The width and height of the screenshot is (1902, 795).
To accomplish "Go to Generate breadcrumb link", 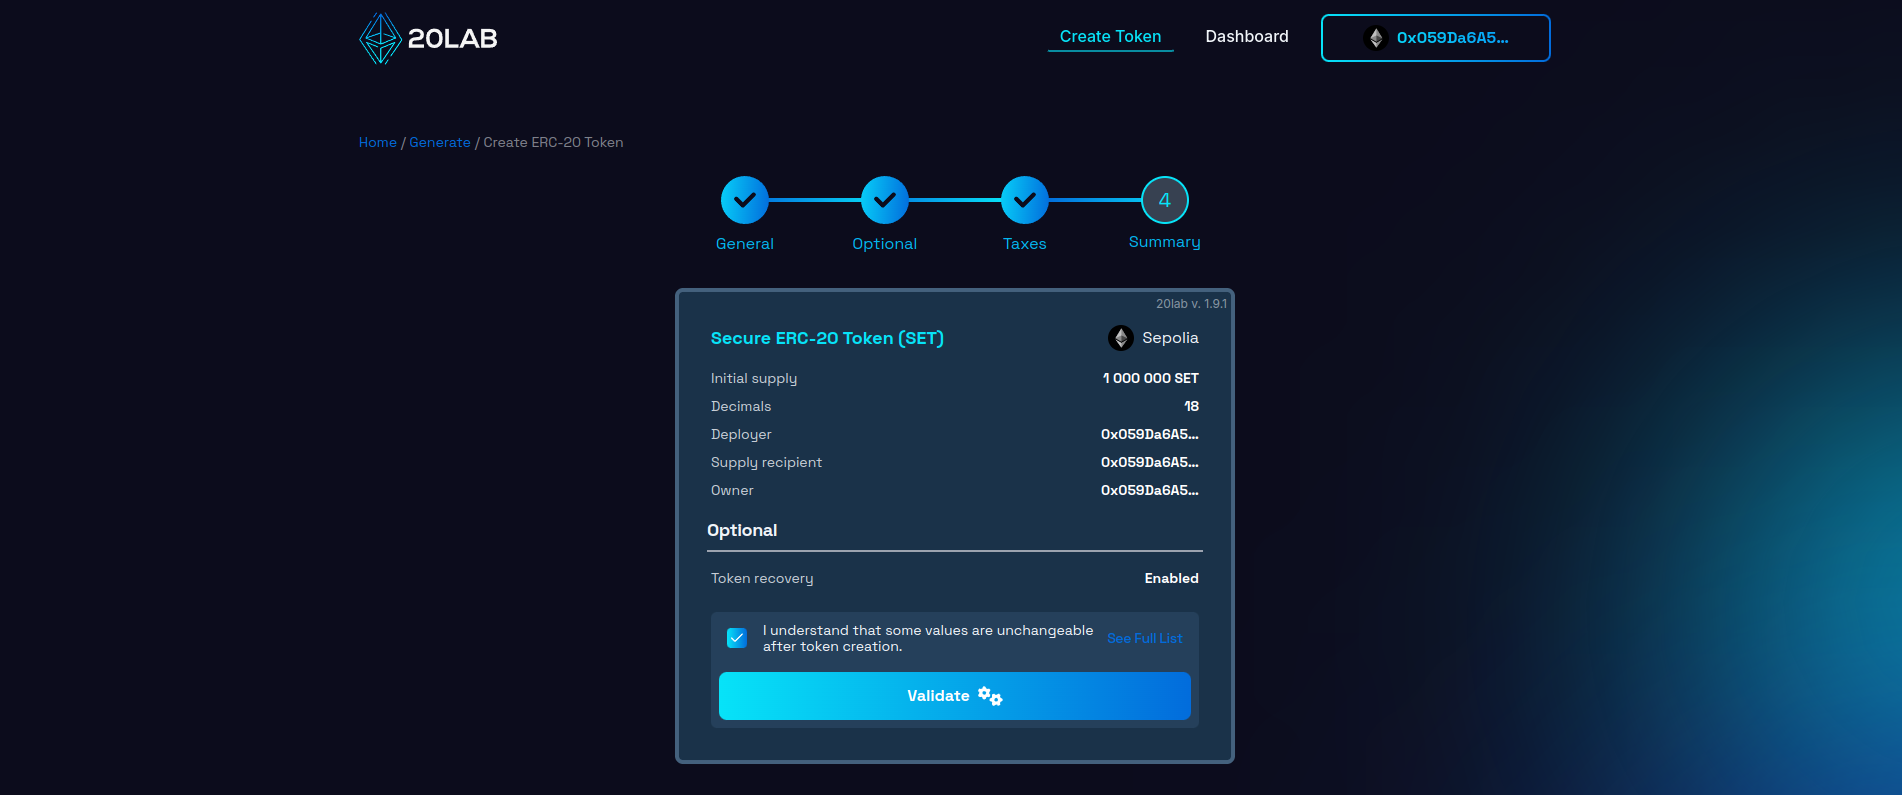I will coord(440,142).
